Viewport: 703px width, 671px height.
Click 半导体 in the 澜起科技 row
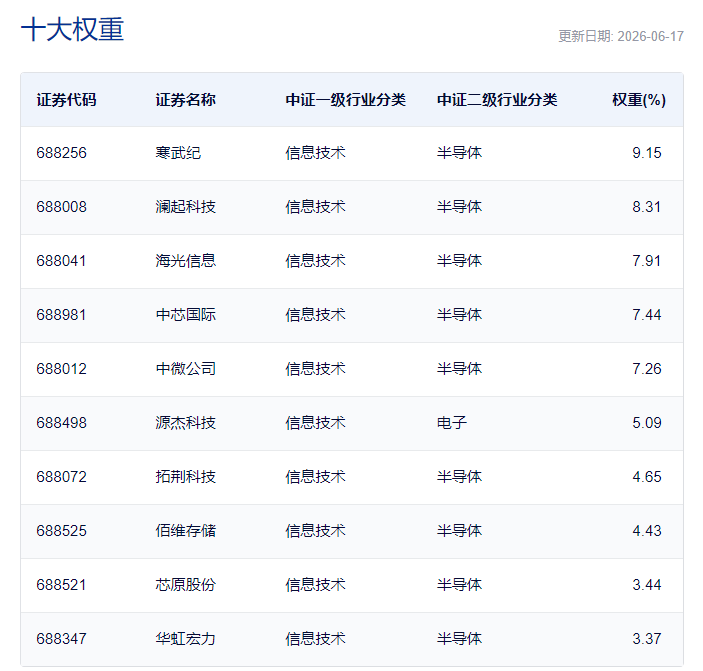point(460,207)
